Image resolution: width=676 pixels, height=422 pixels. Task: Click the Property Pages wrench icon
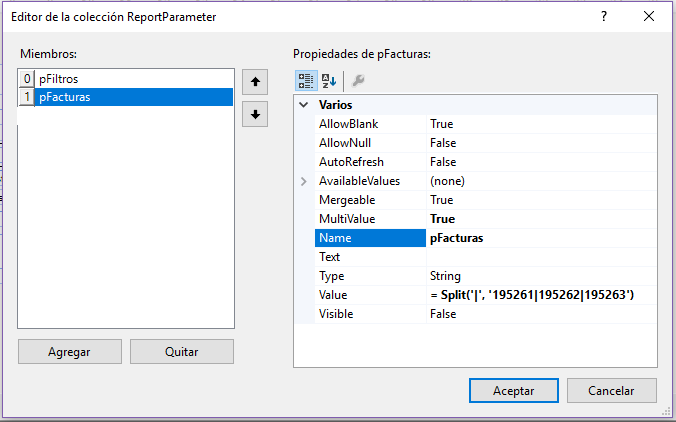tap(358, 81)
